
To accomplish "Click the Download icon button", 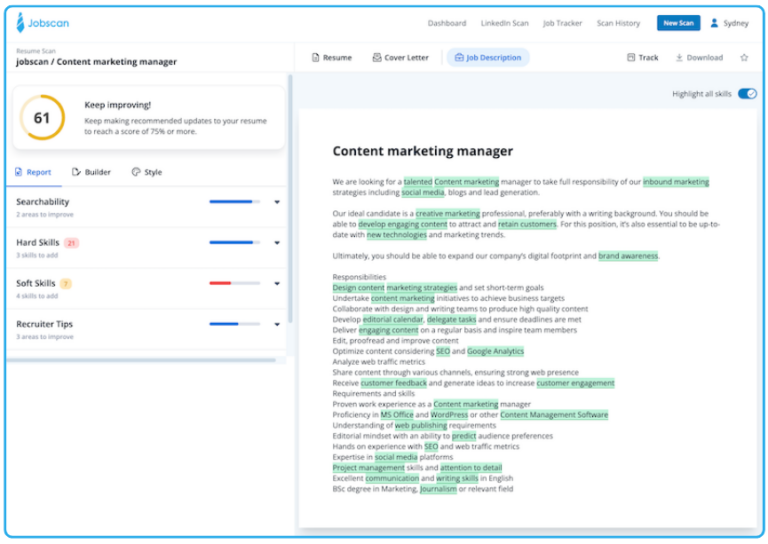I will pyautogui.click(x=680, y=58).
